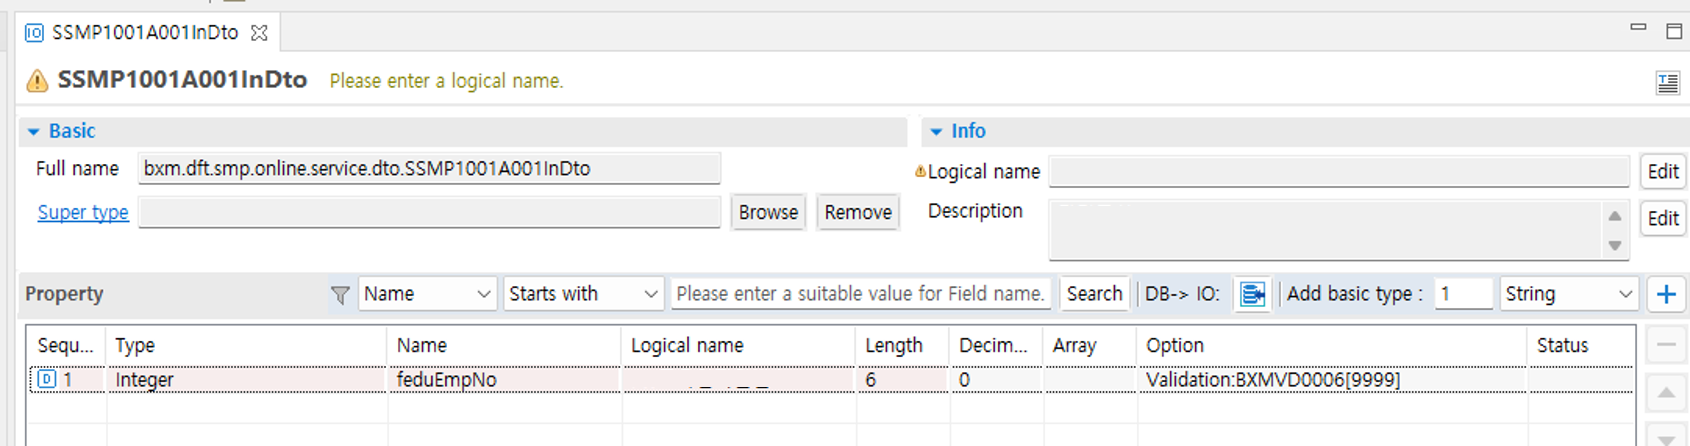Click the move property up arrow icon

1666,393
